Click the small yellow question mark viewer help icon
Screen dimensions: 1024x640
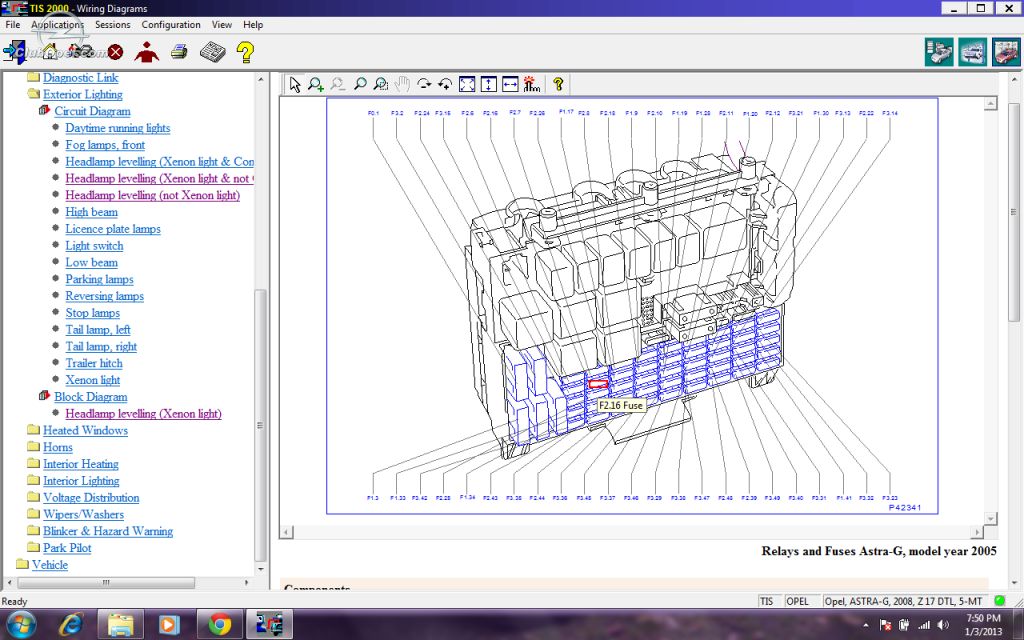pyautogui.click(x=558, y=84)
